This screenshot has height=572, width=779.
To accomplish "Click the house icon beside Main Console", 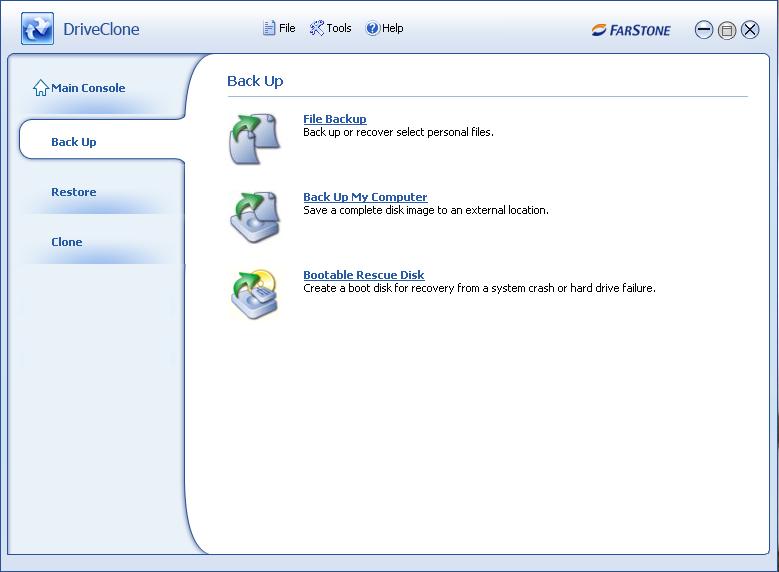I will 41,88.
